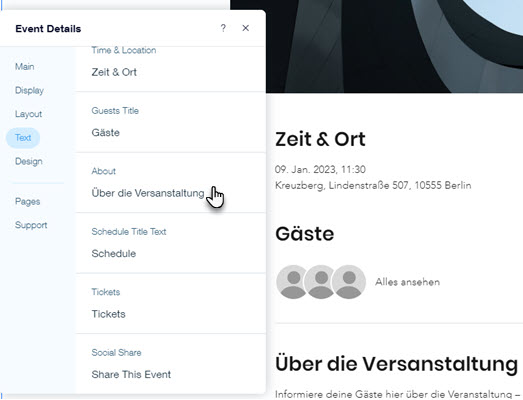
Task: Click the 'Alles ansehen' link
Action: pos(407,282)
